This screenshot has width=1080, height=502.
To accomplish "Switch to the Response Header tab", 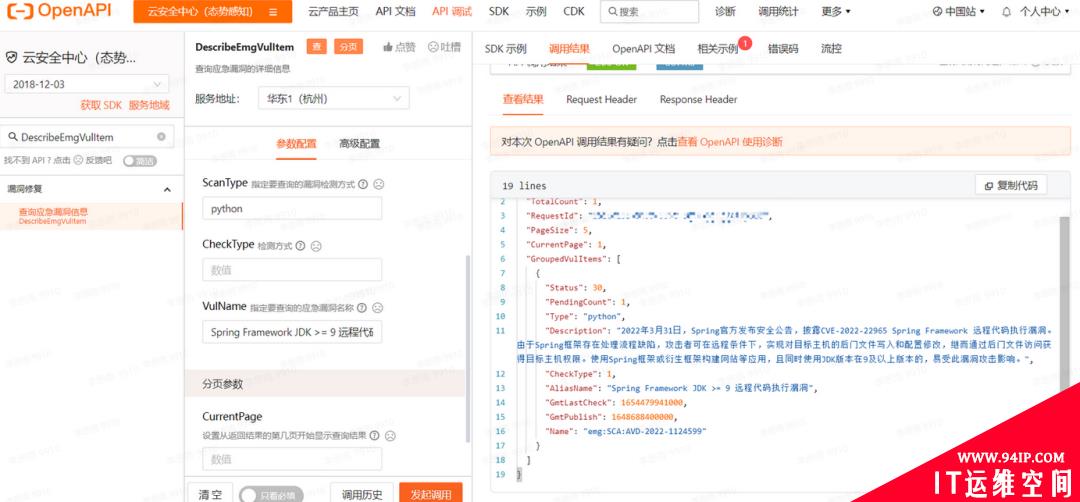I will click(698, 99).
